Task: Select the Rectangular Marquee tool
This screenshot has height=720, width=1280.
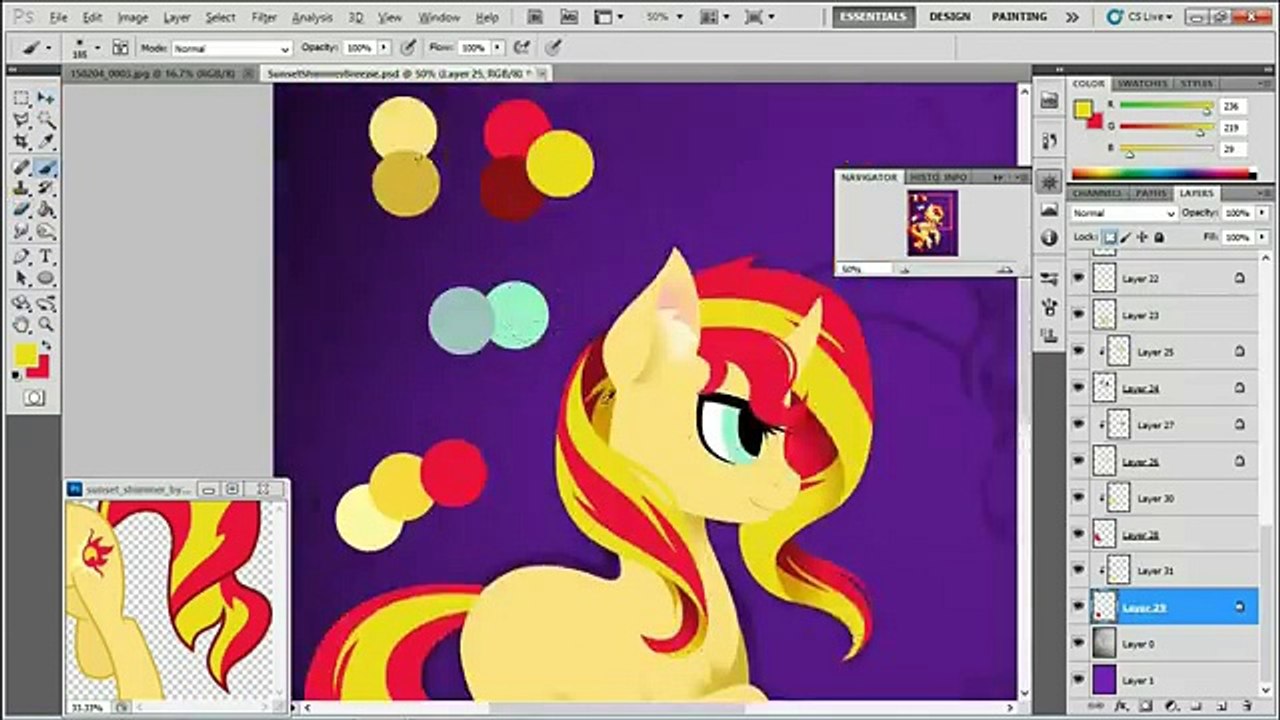Action: tap(21, 98)
